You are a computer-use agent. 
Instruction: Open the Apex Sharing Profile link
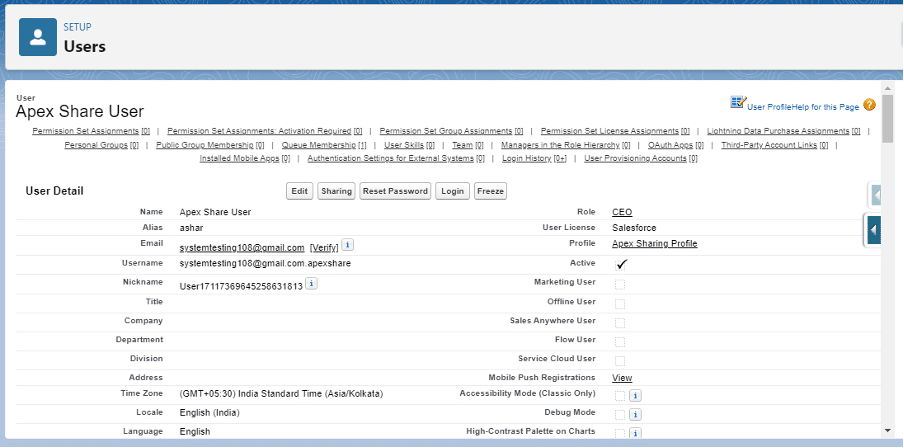tap(654, 244)
